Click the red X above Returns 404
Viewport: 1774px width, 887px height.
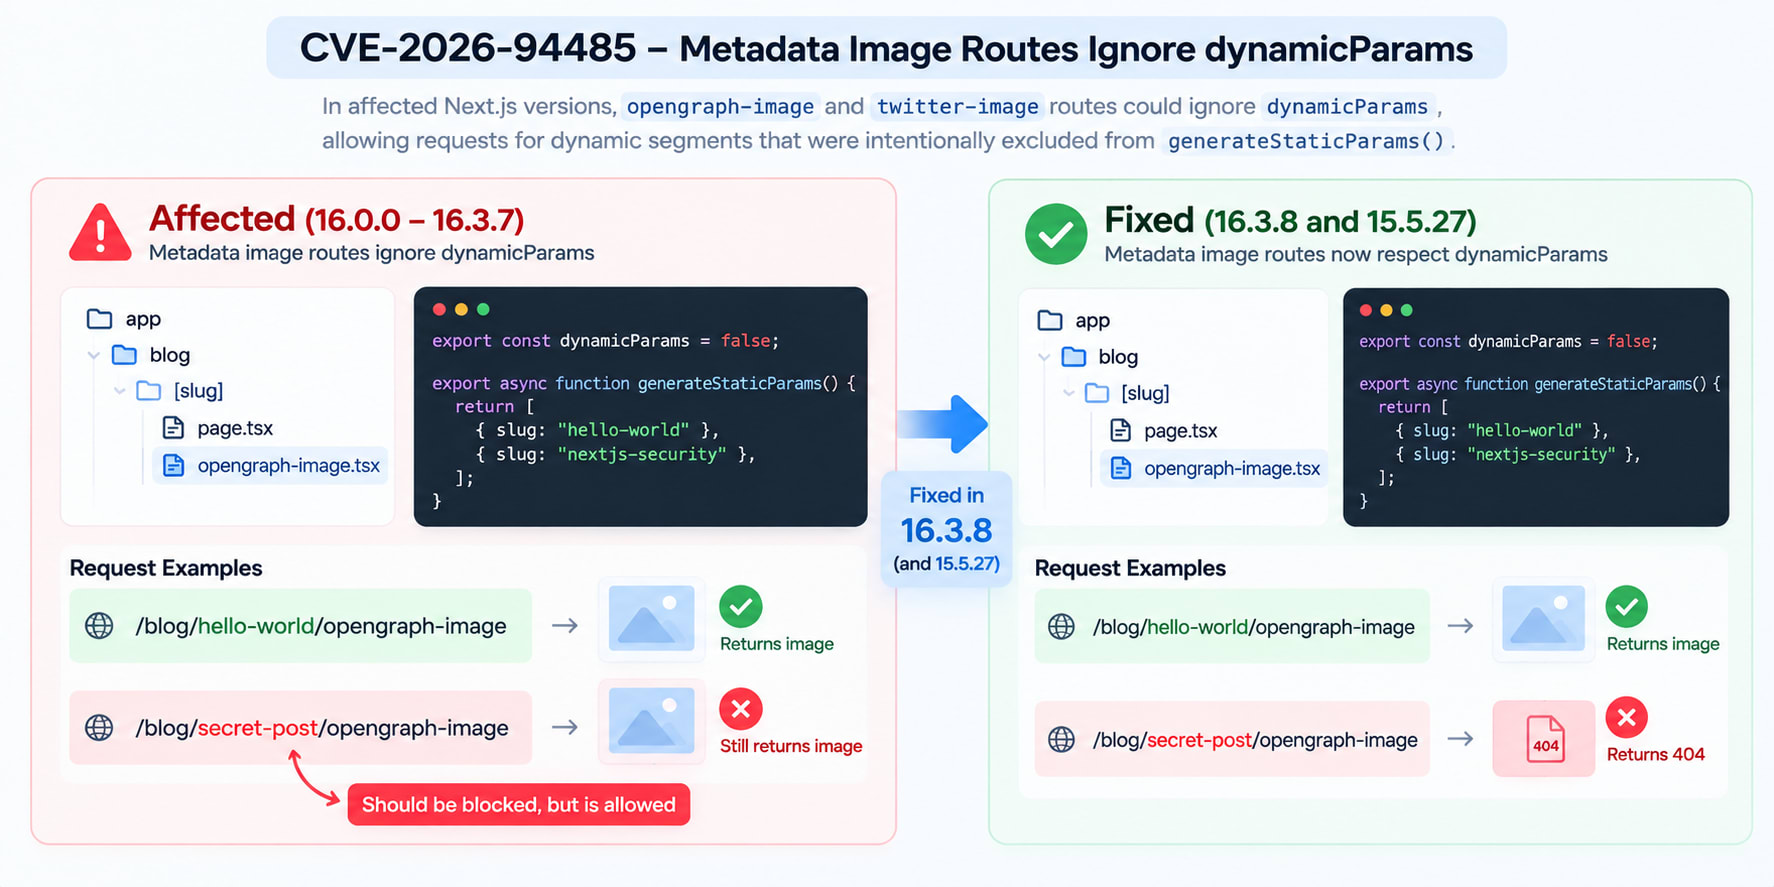pos(1627,717)
